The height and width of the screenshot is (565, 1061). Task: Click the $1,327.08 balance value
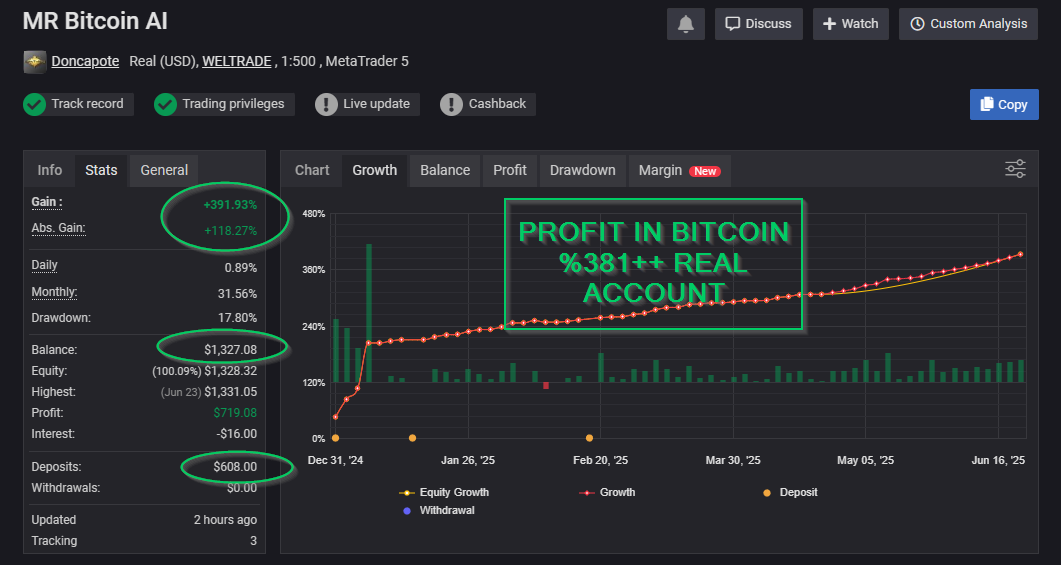click(x=231, y=350)
